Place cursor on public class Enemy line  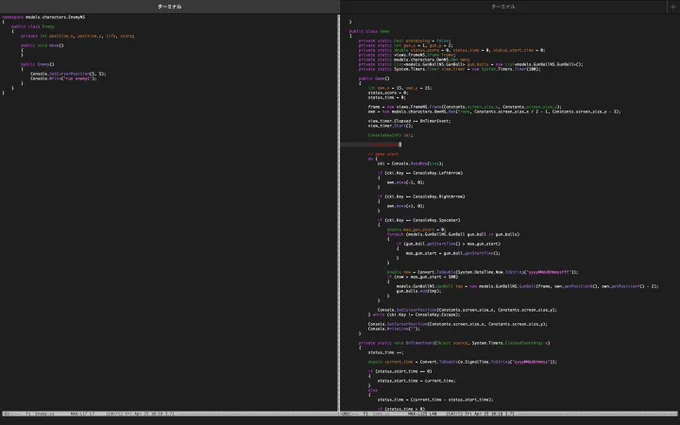point(33,26)
